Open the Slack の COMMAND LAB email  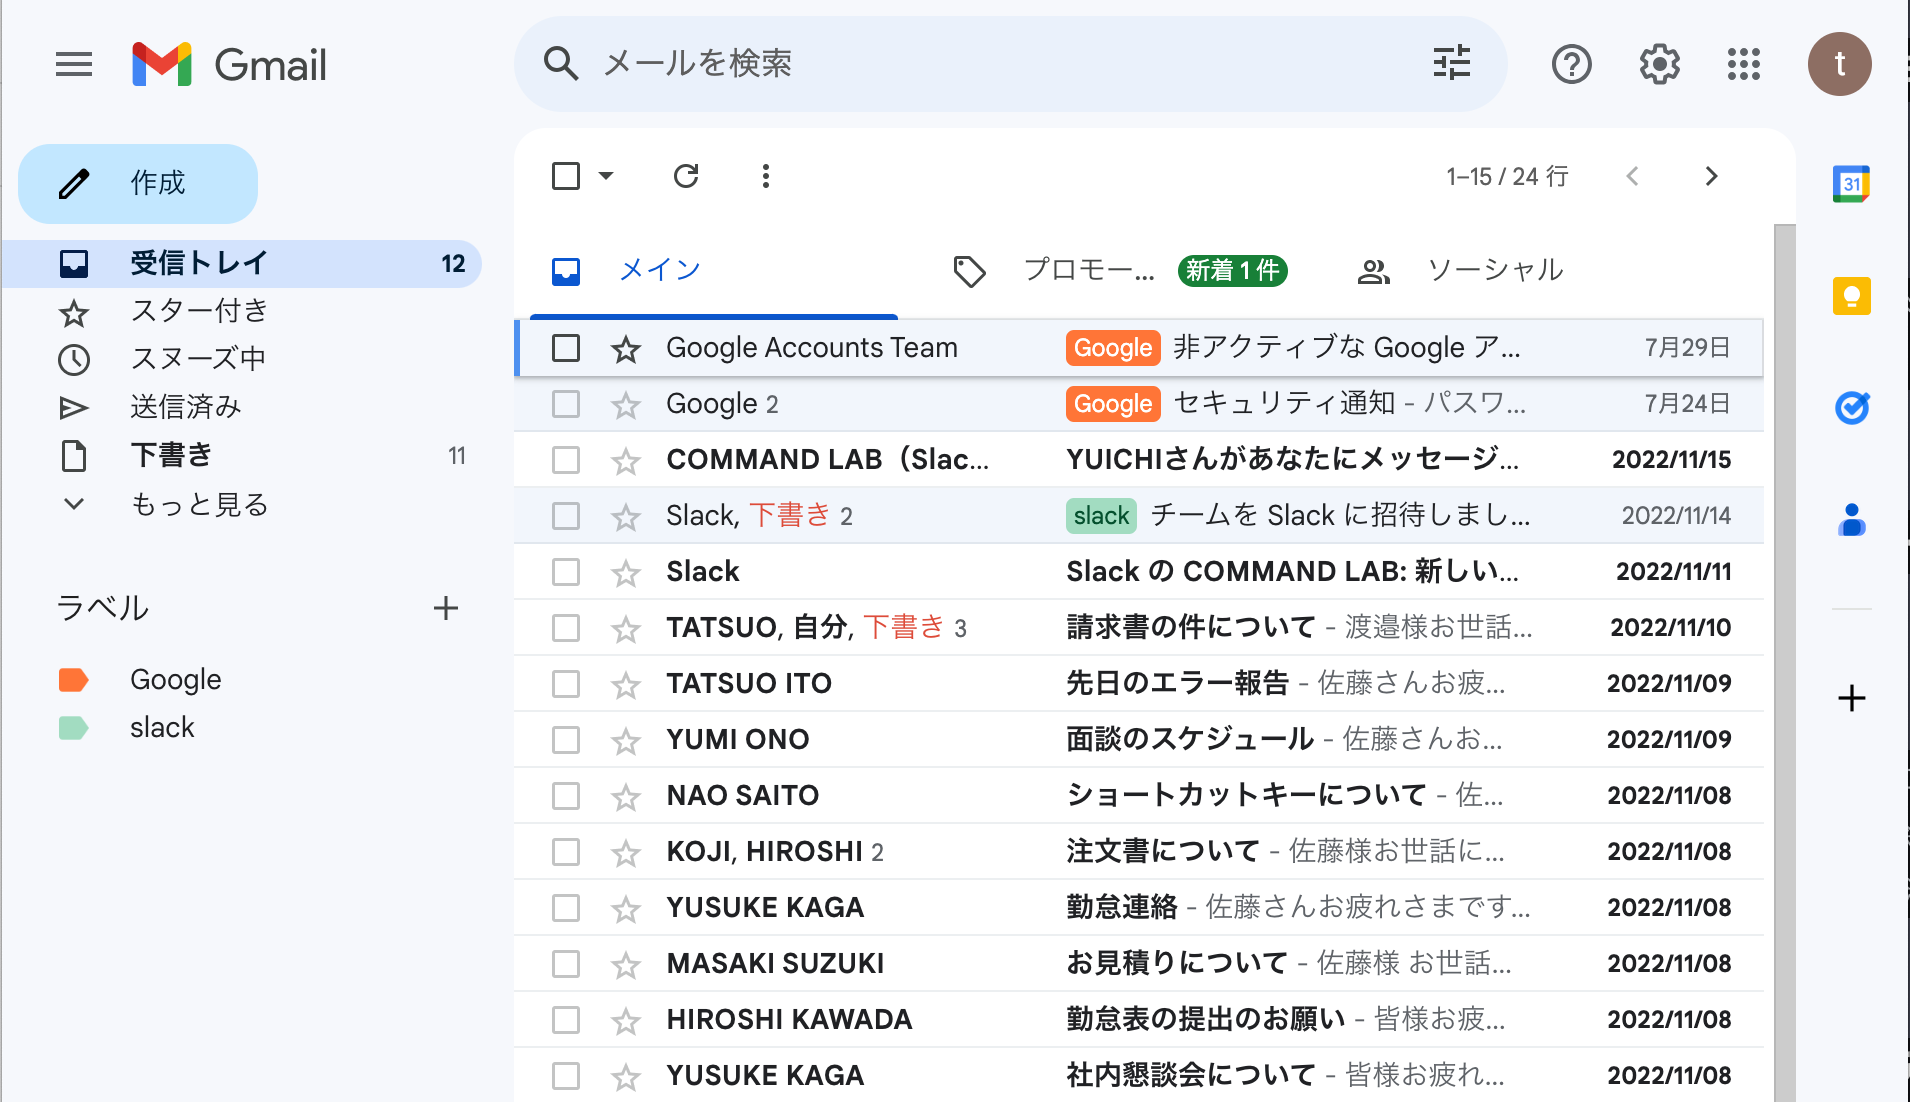coord(1138,572)
